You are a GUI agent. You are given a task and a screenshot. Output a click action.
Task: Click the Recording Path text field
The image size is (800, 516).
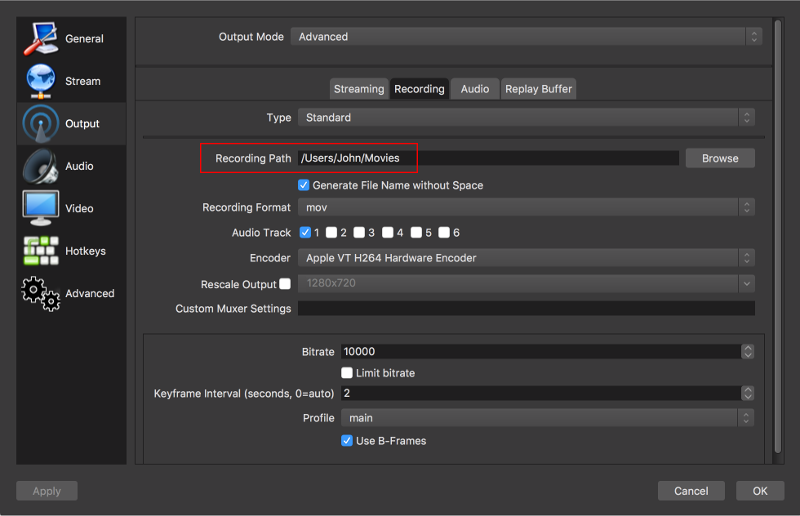488,158
